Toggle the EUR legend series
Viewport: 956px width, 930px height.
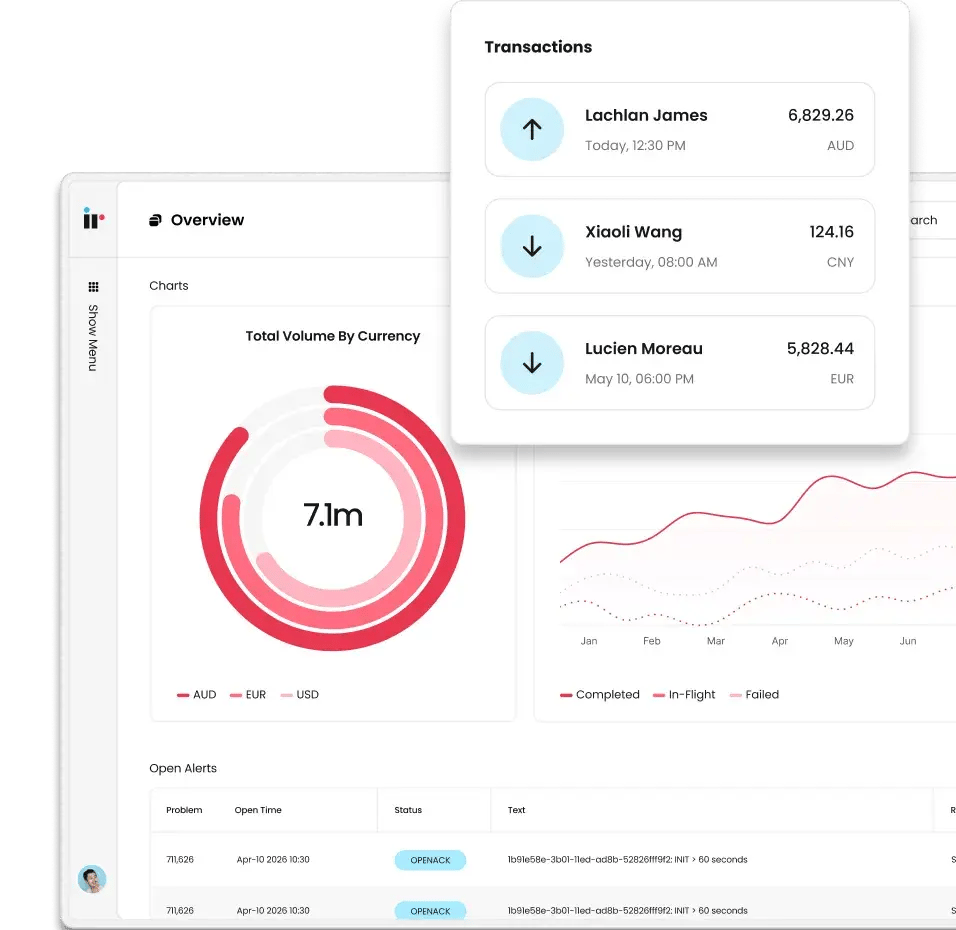tap(248, 694)
